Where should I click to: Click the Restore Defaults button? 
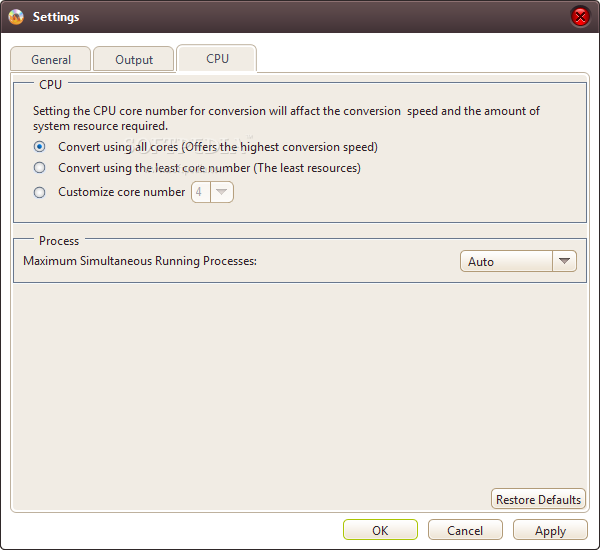click(x=538, y=499)
